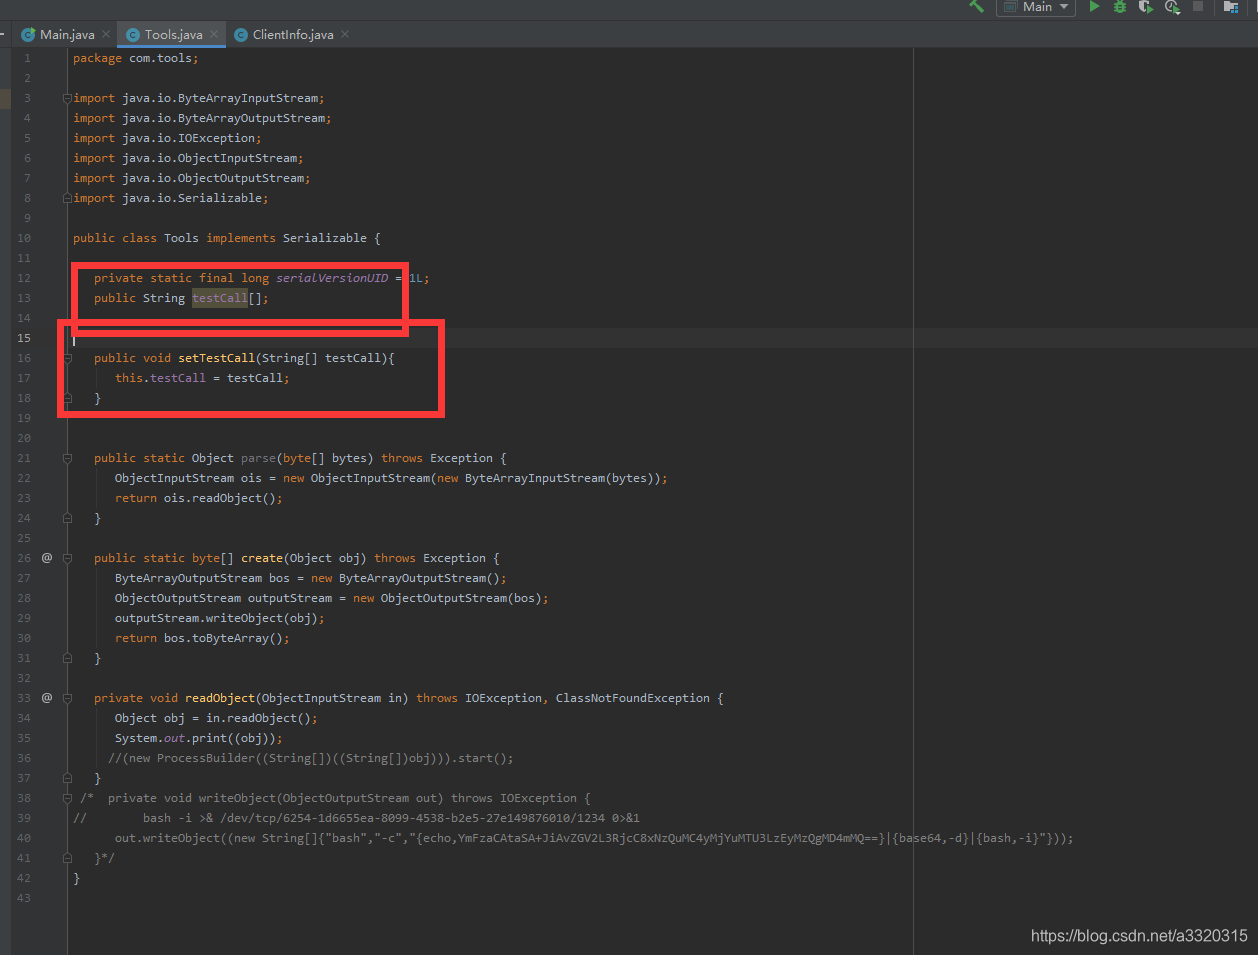The height and width of the screenshot is (955, 1258).
Task: Open the ClientInfo.java tab
Action: [293, 34]
